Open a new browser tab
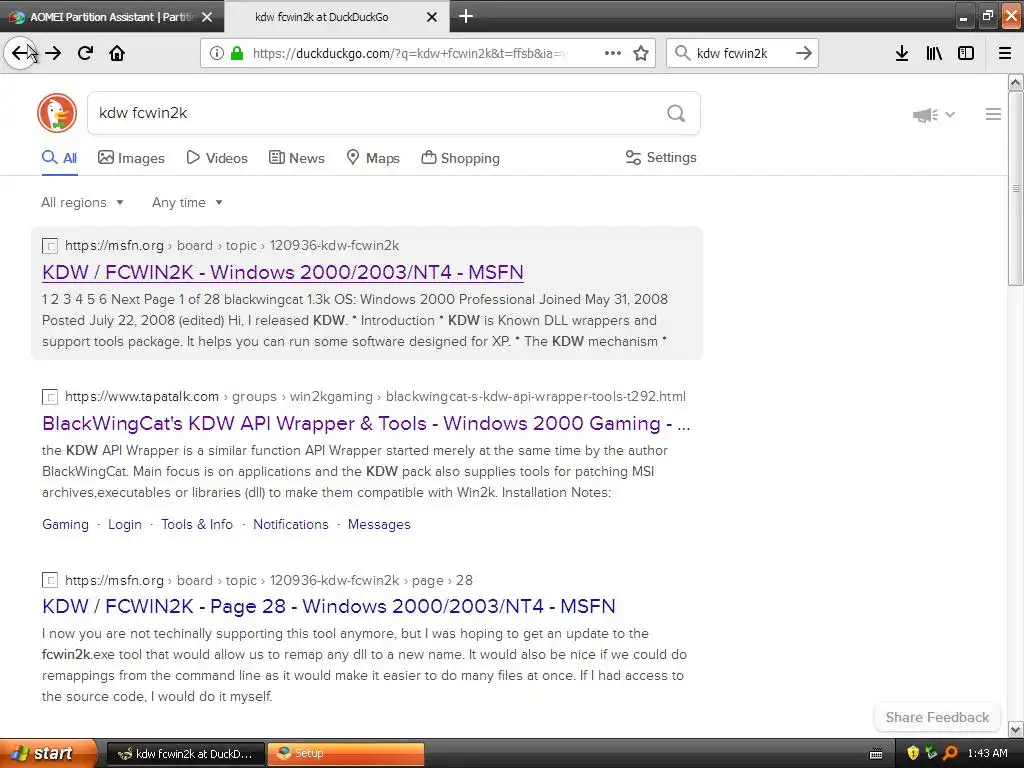The image size is (1024, 768). point(466,16)
